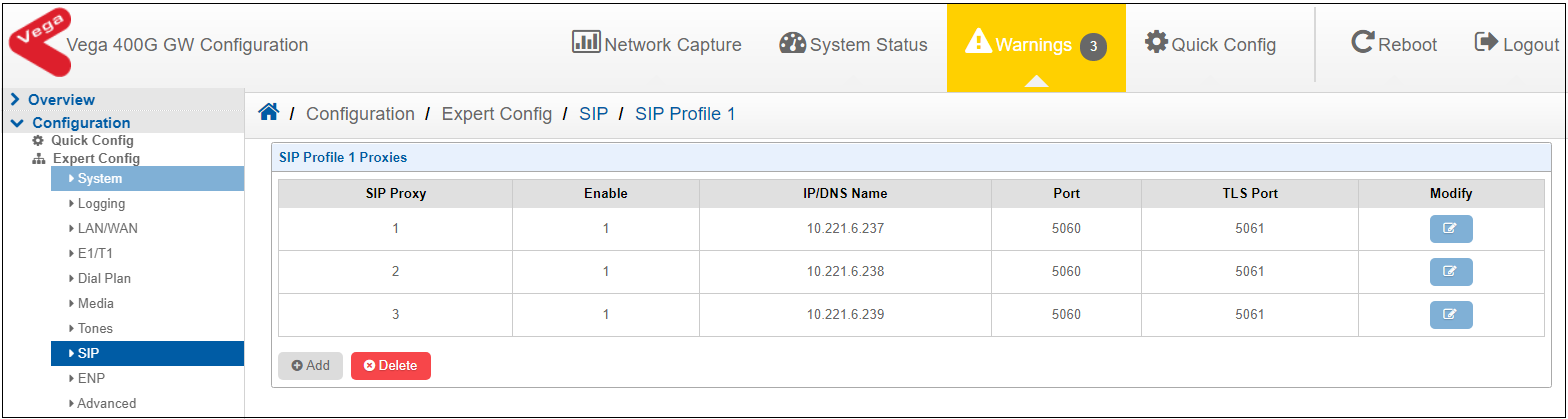Viewport: 1568px width, 419px height.
Task: Click the Warnings triangle icon
Action: point(978,43)
